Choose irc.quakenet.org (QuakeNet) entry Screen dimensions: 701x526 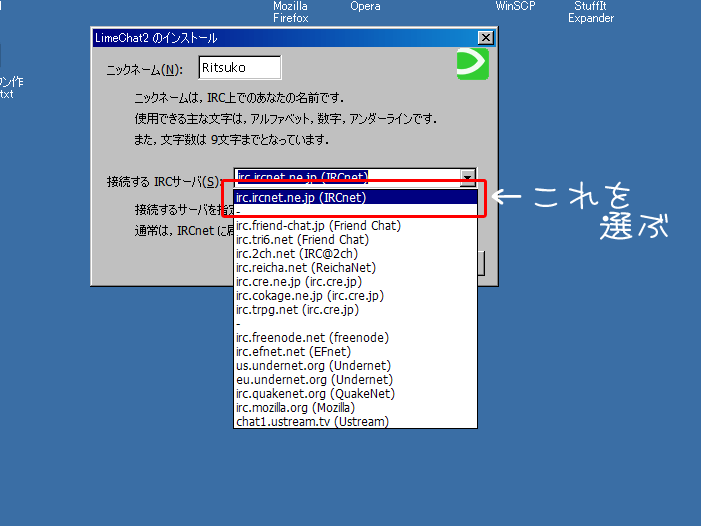click(355, 394)
